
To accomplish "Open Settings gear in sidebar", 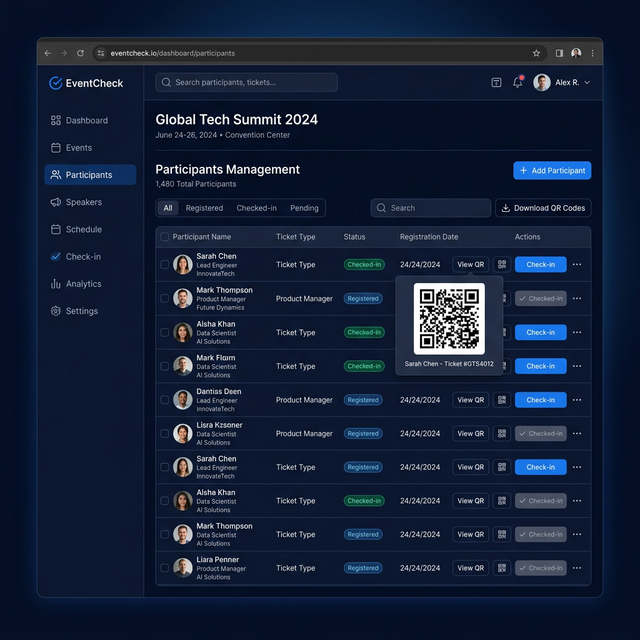I will pyautogui.click(x=56, y=311).
